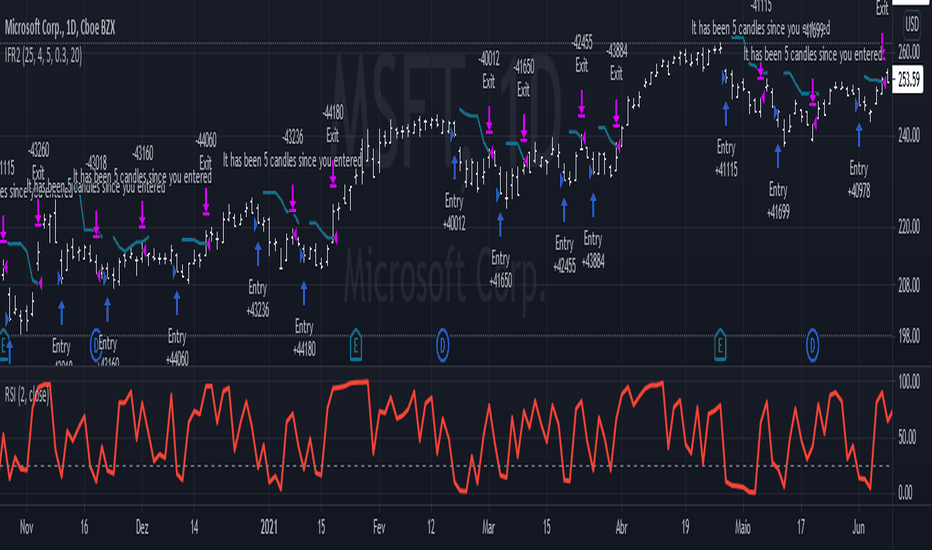The width and height of the screenshot is (932, 550).
Task: Click the dividend D marker near Maio 17
Action: [812, 345]
